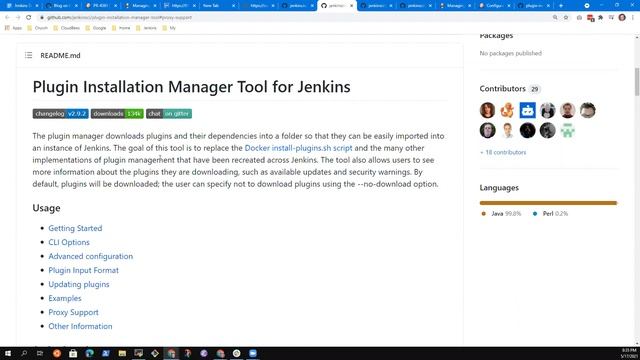640x360 pixels.
Task: Open the README table of contents icon
Action: click(28, 55)
